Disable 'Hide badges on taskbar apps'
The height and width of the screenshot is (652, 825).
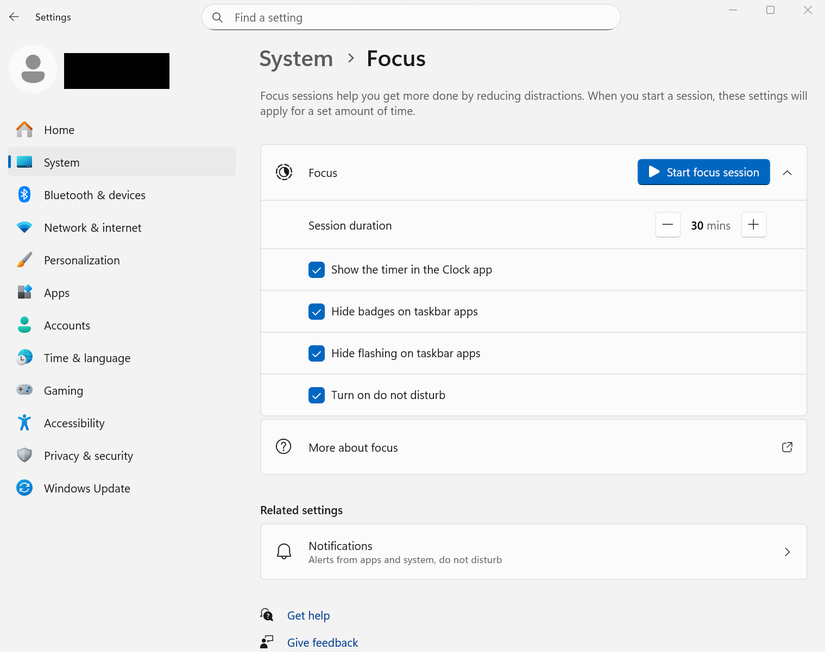pyautogui.click(x=316, y=312)
